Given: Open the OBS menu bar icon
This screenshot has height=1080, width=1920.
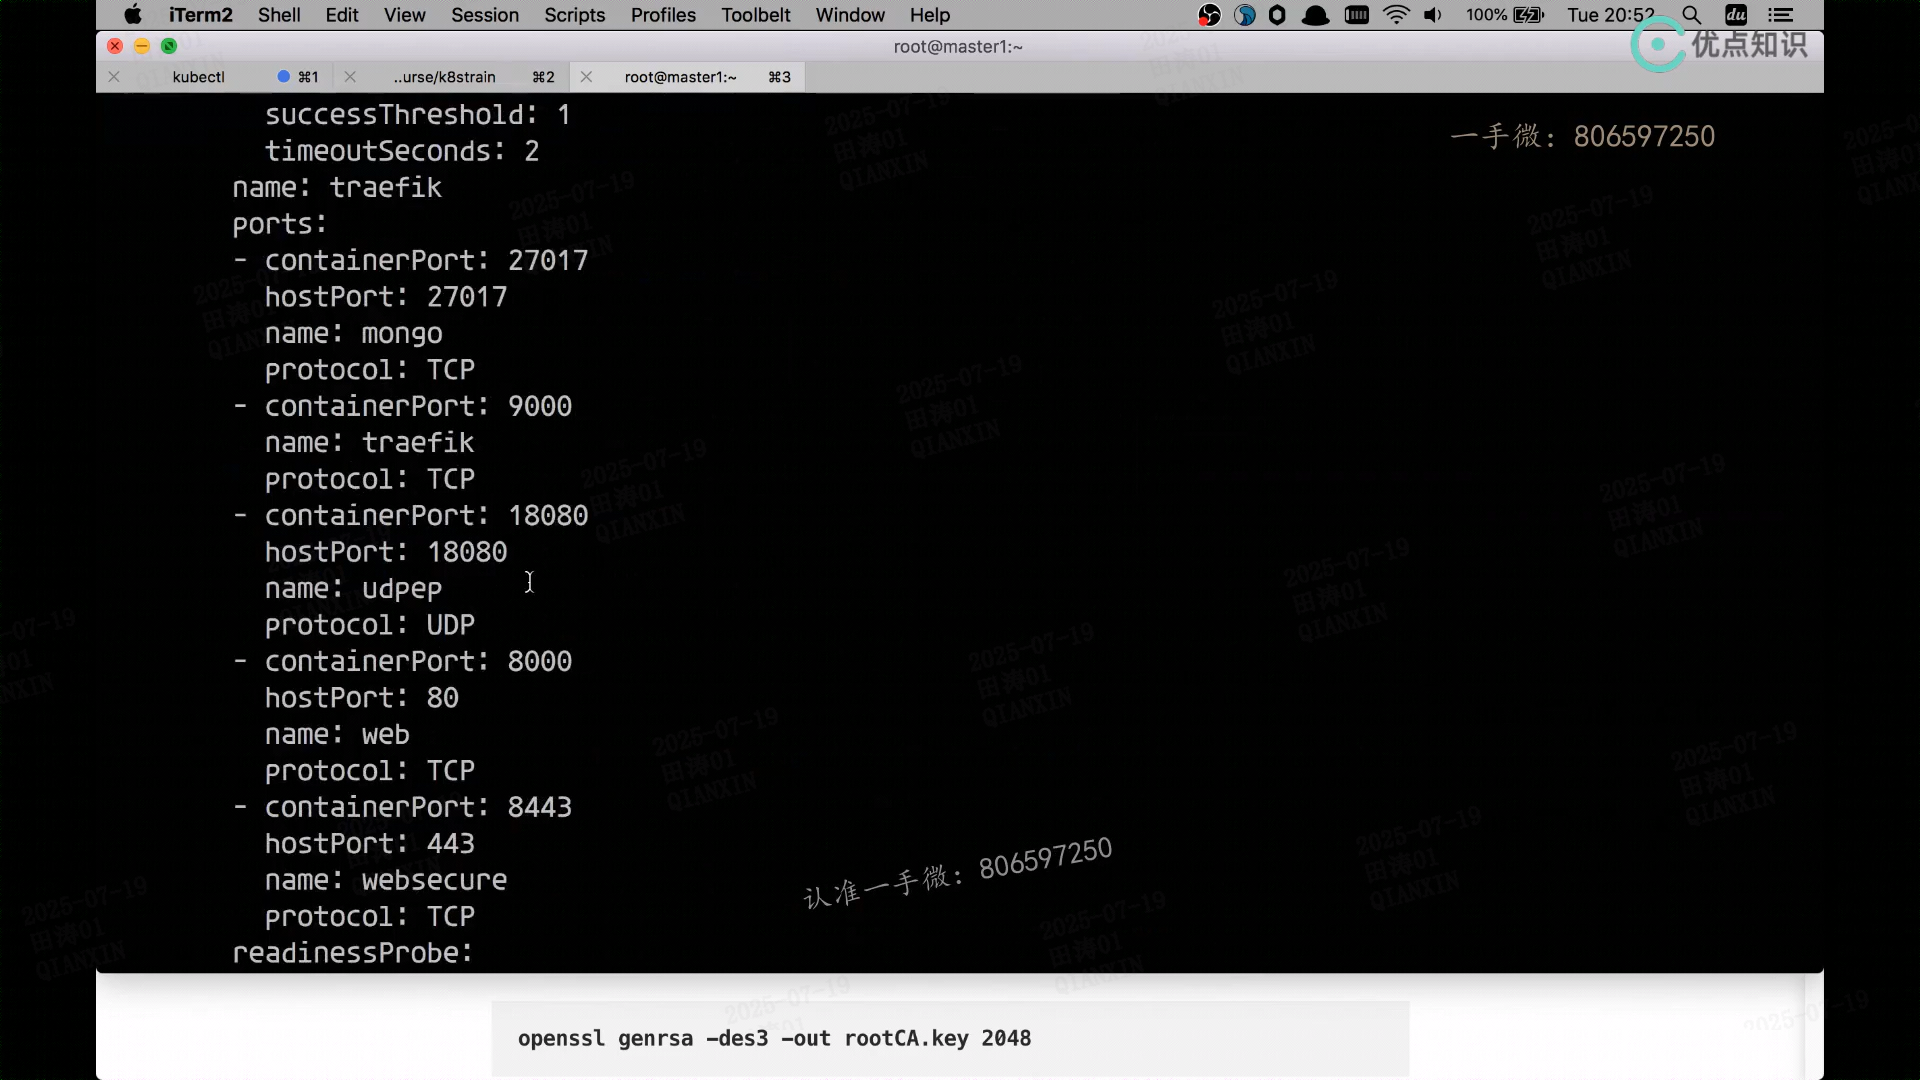Looking at the screenshot, I should tap(1210, 15).
